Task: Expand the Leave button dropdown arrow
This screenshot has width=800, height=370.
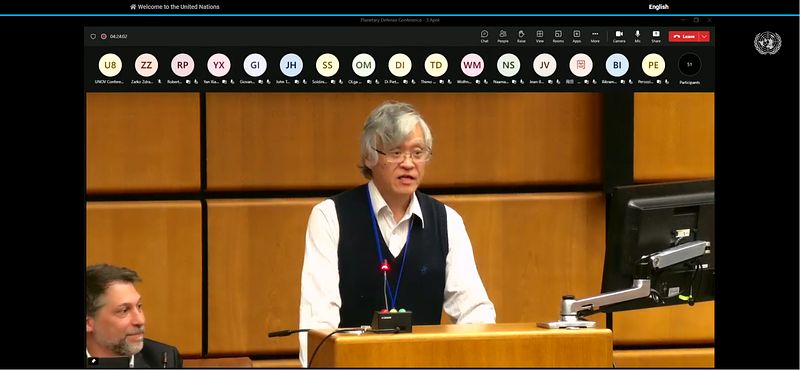Action: click(705, 36)
